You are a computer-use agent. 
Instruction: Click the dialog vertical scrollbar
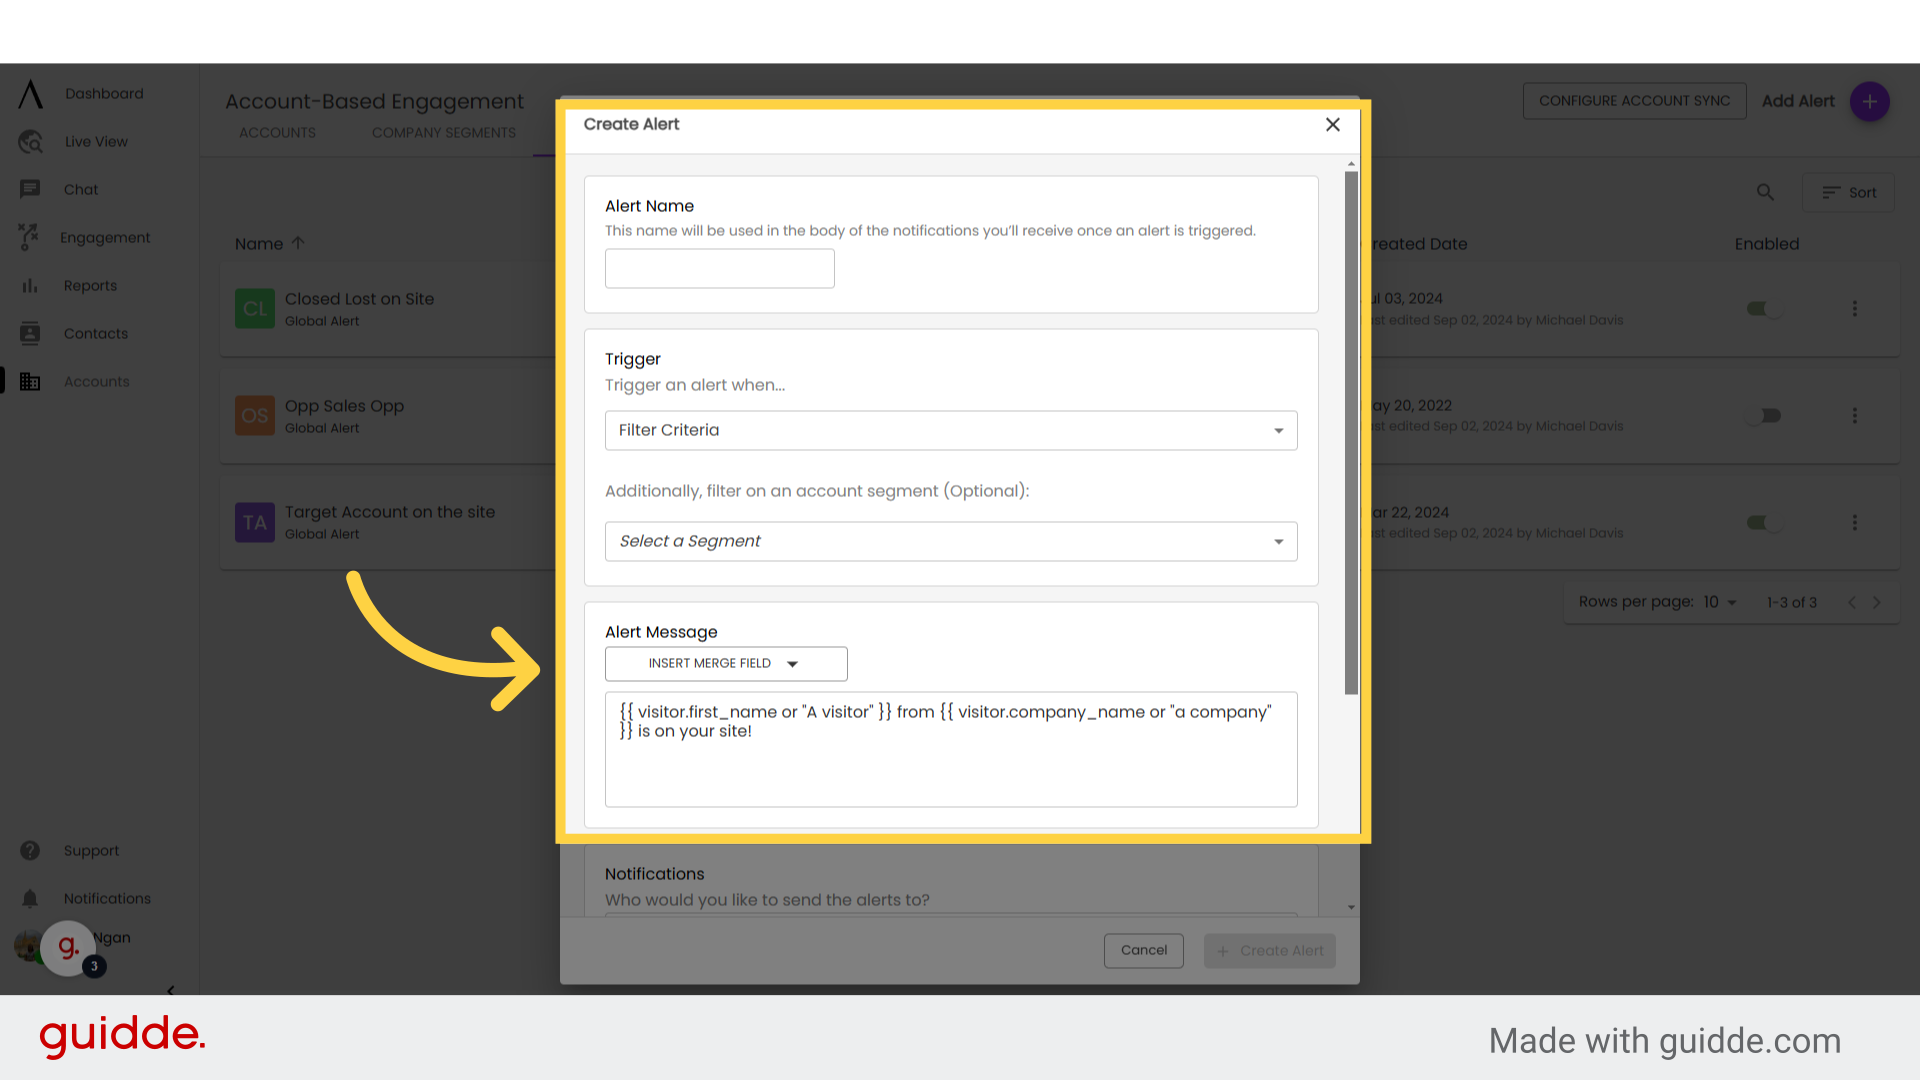tap(1351, 432)
